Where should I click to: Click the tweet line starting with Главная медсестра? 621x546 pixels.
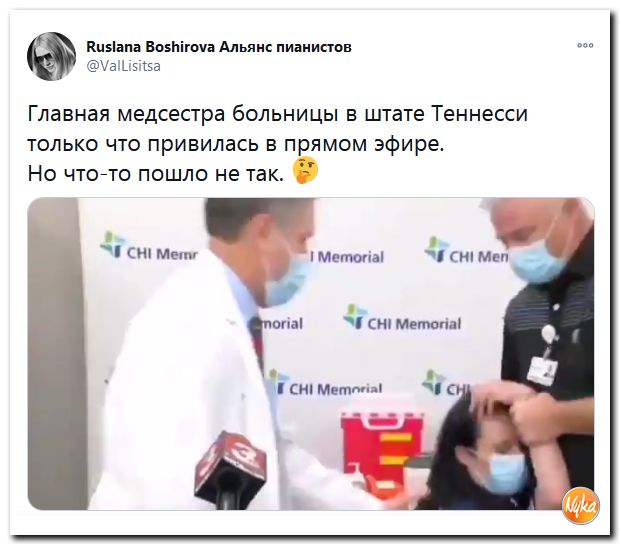coord(278,114)
